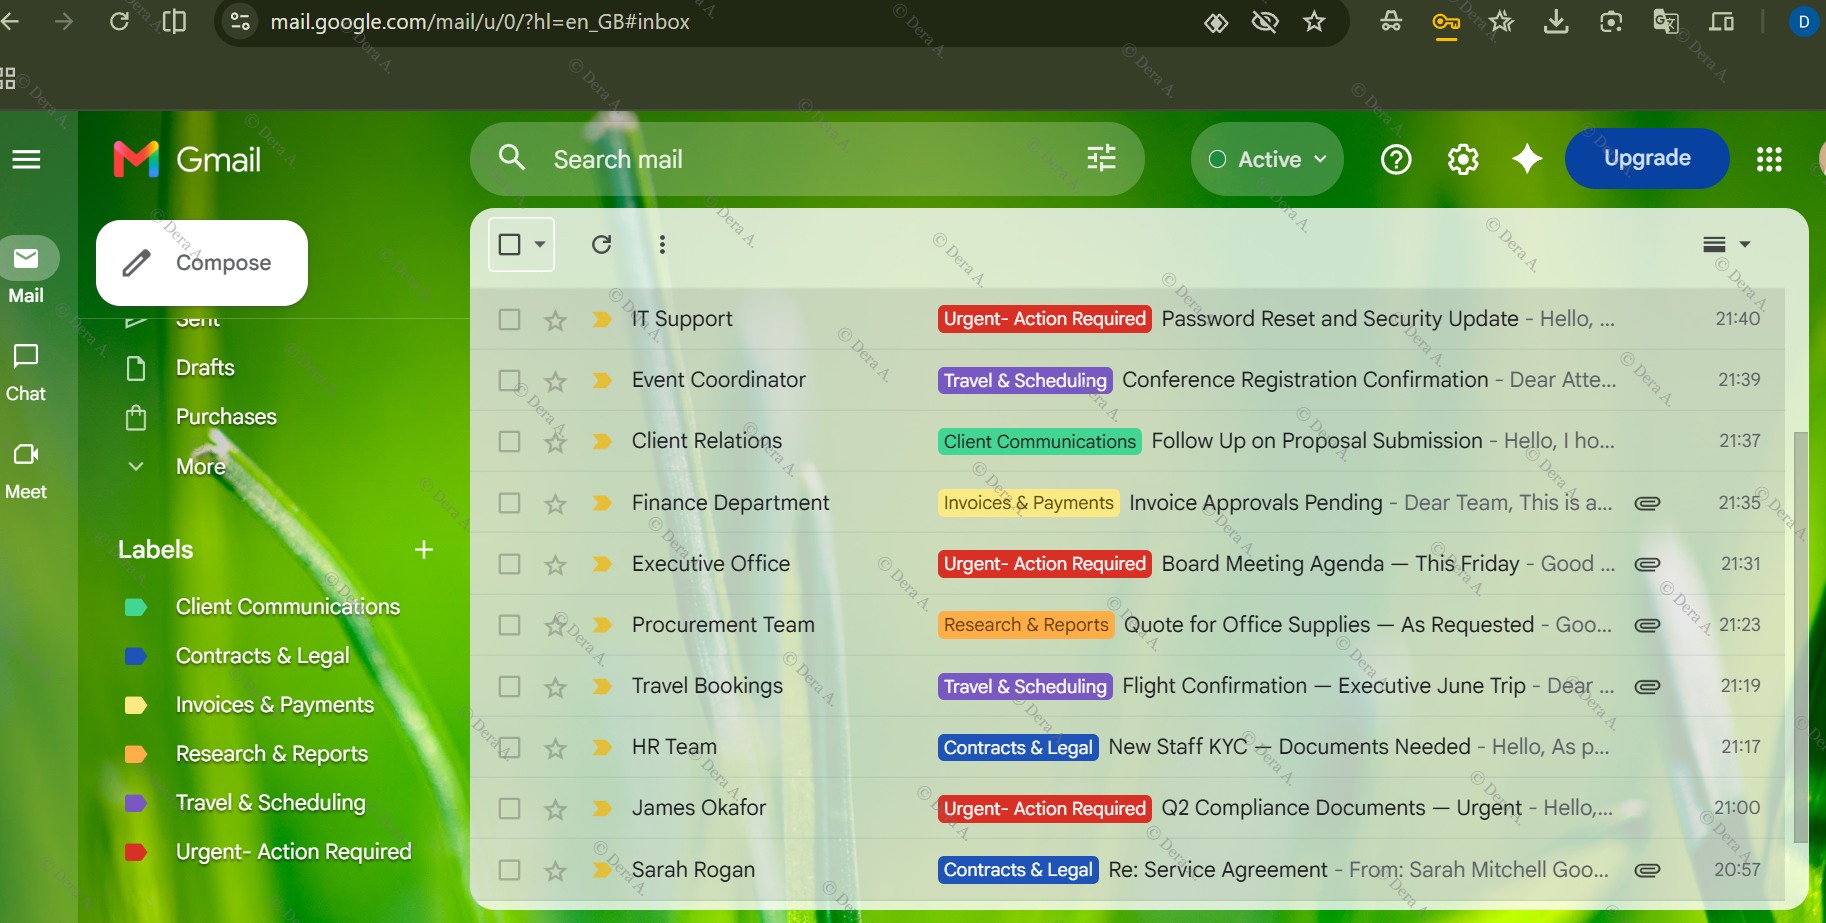
Task: Star the Procurement Team email
Action: click(556, 625)
